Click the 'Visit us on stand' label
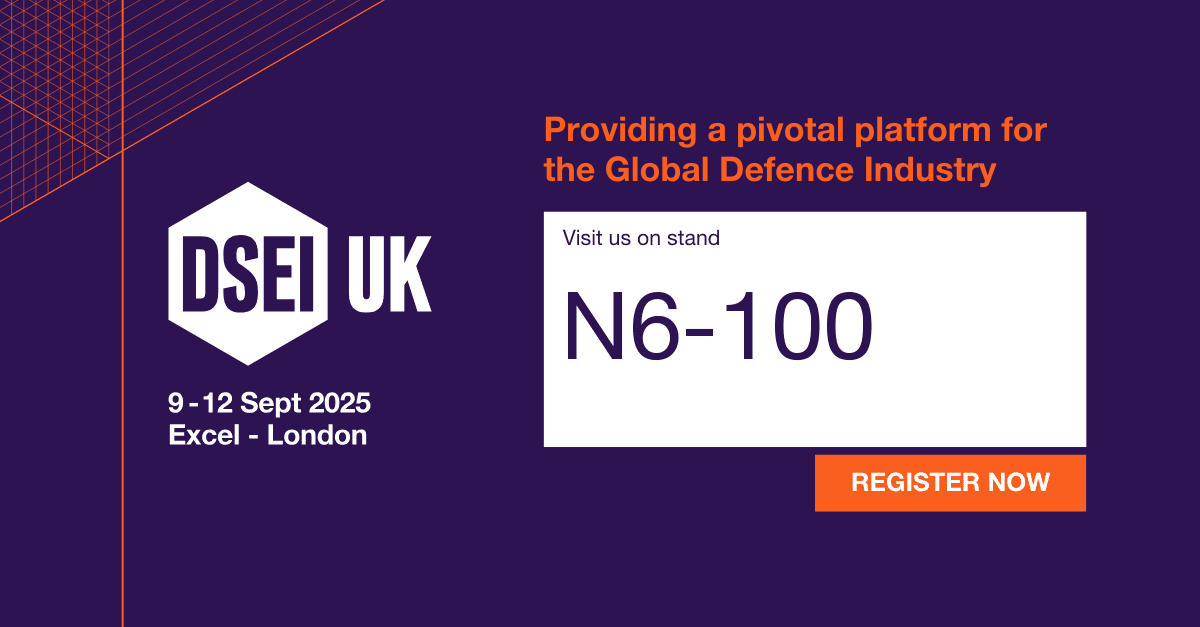1200x627 pixels. (641, 238)
